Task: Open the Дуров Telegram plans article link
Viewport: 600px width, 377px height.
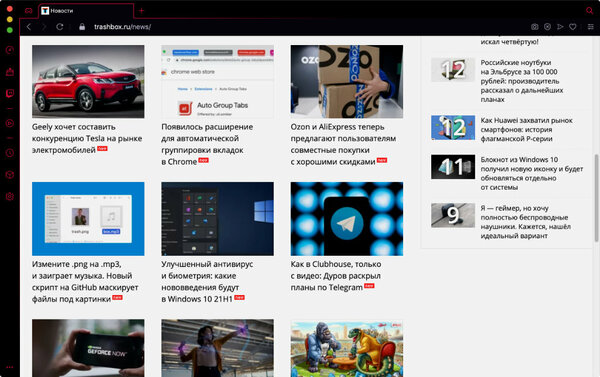Action: [x=336, y=276]
